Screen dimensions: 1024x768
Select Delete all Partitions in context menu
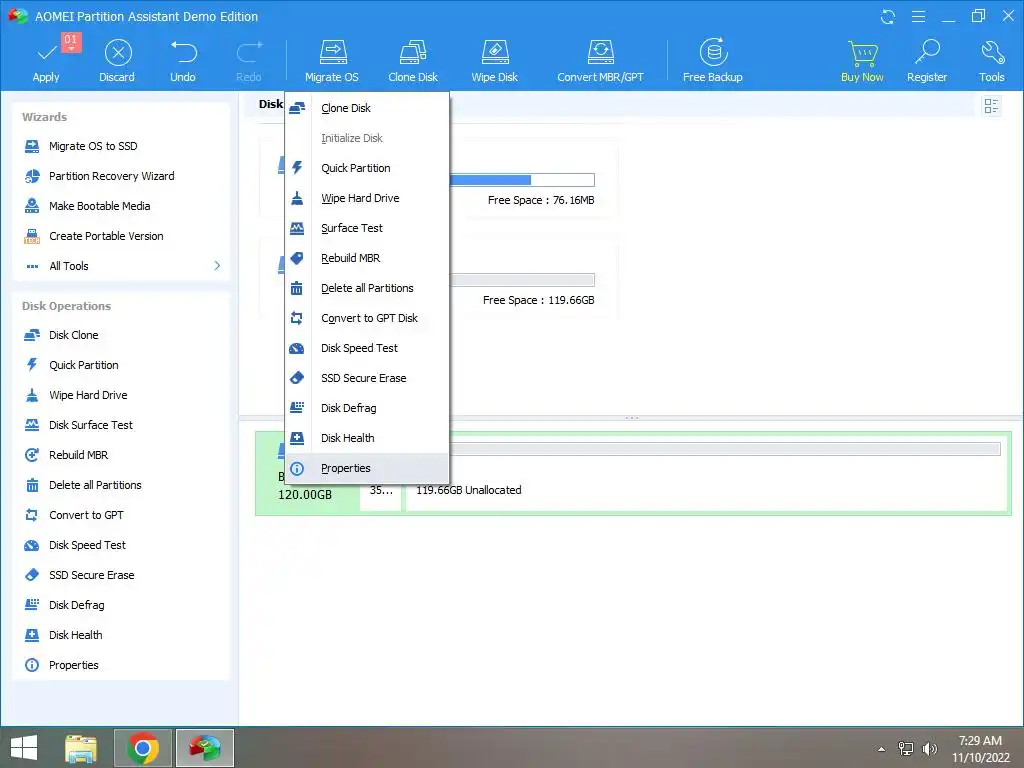[x=367, y=289]
